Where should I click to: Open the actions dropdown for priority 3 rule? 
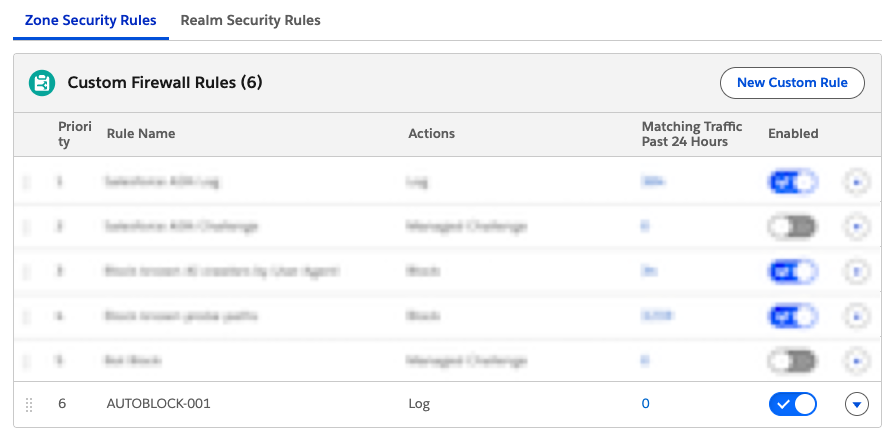coord(857,271)
